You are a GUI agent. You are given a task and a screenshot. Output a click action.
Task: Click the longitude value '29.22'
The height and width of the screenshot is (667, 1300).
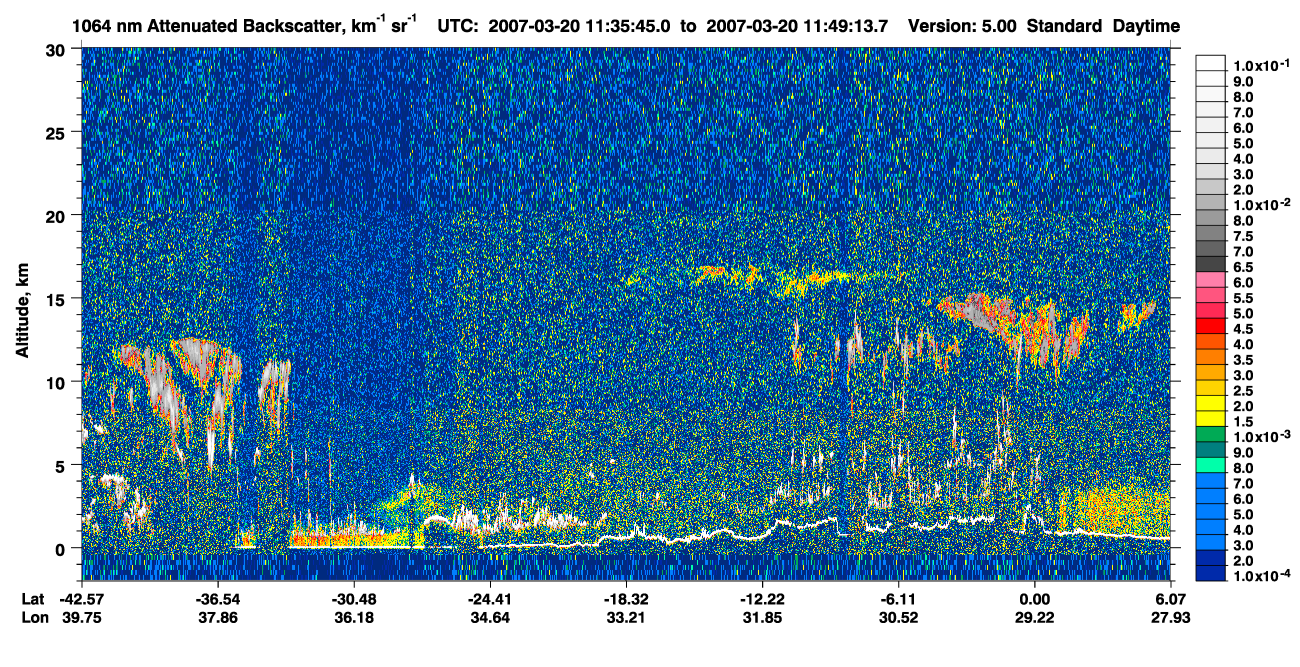tap(1035, 617)
